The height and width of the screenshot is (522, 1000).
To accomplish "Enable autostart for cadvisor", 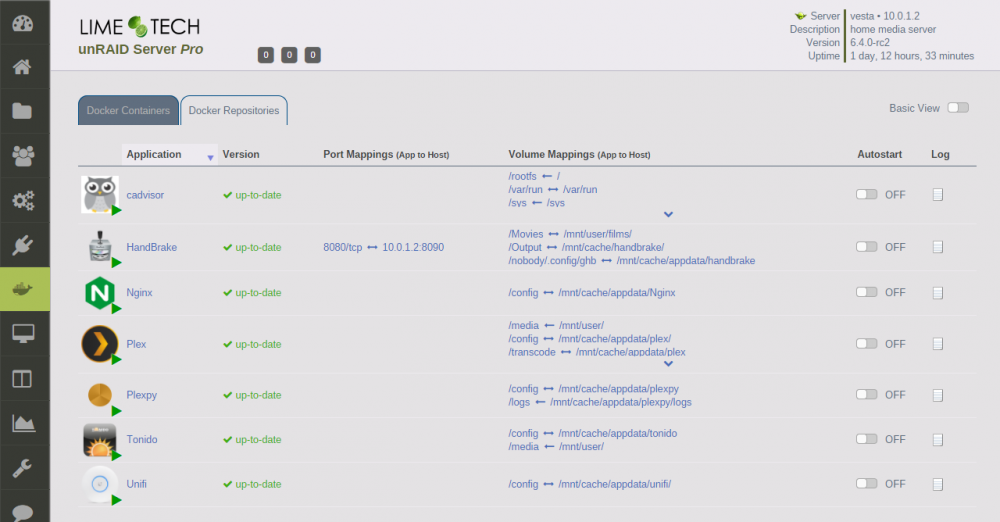I will coord(867,194).
